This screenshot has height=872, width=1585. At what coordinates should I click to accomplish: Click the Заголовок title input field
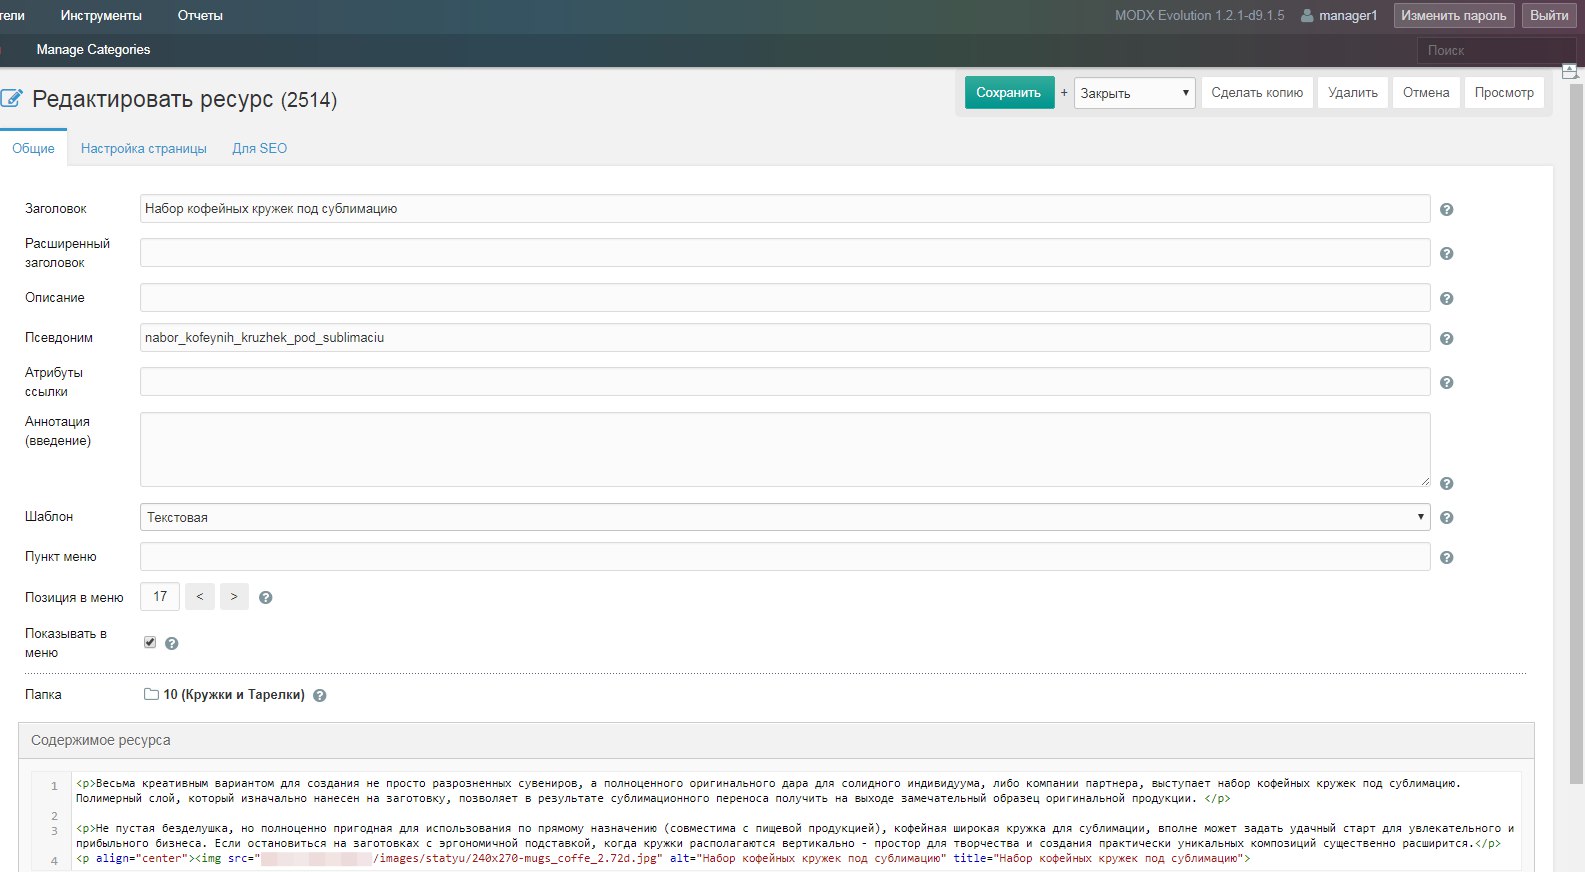click(x=785, y=209)
